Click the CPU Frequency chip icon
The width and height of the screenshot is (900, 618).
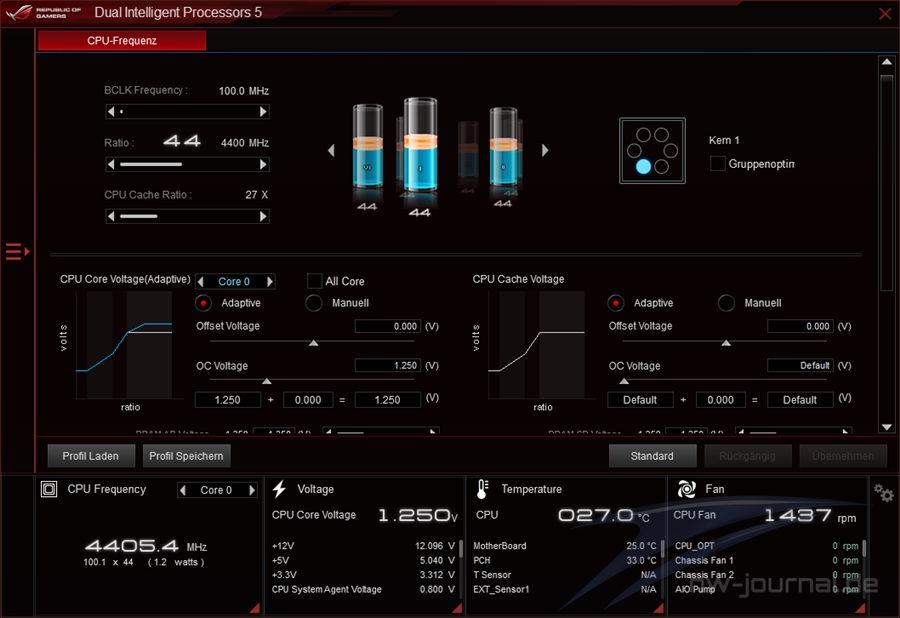tap(49, 489)
